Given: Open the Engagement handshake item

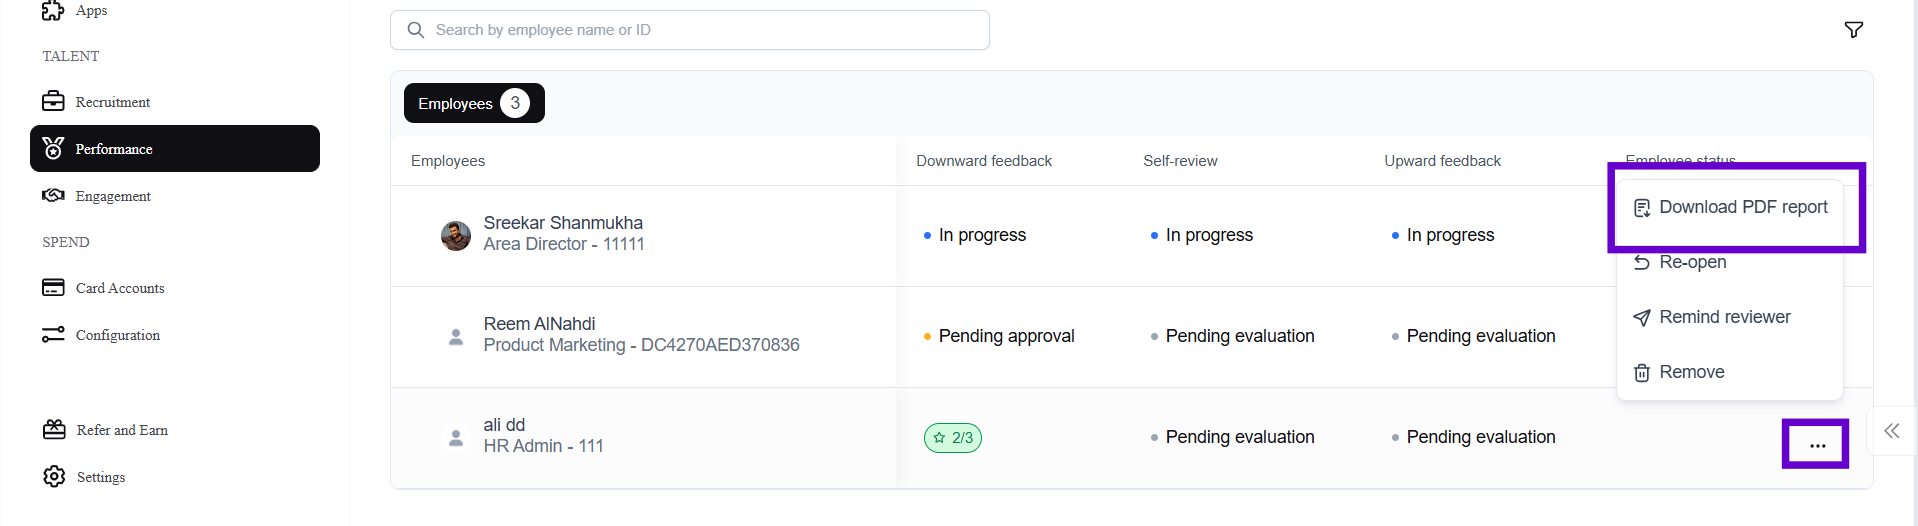Looking at the screenshot, I should click(x=112, y=196).
